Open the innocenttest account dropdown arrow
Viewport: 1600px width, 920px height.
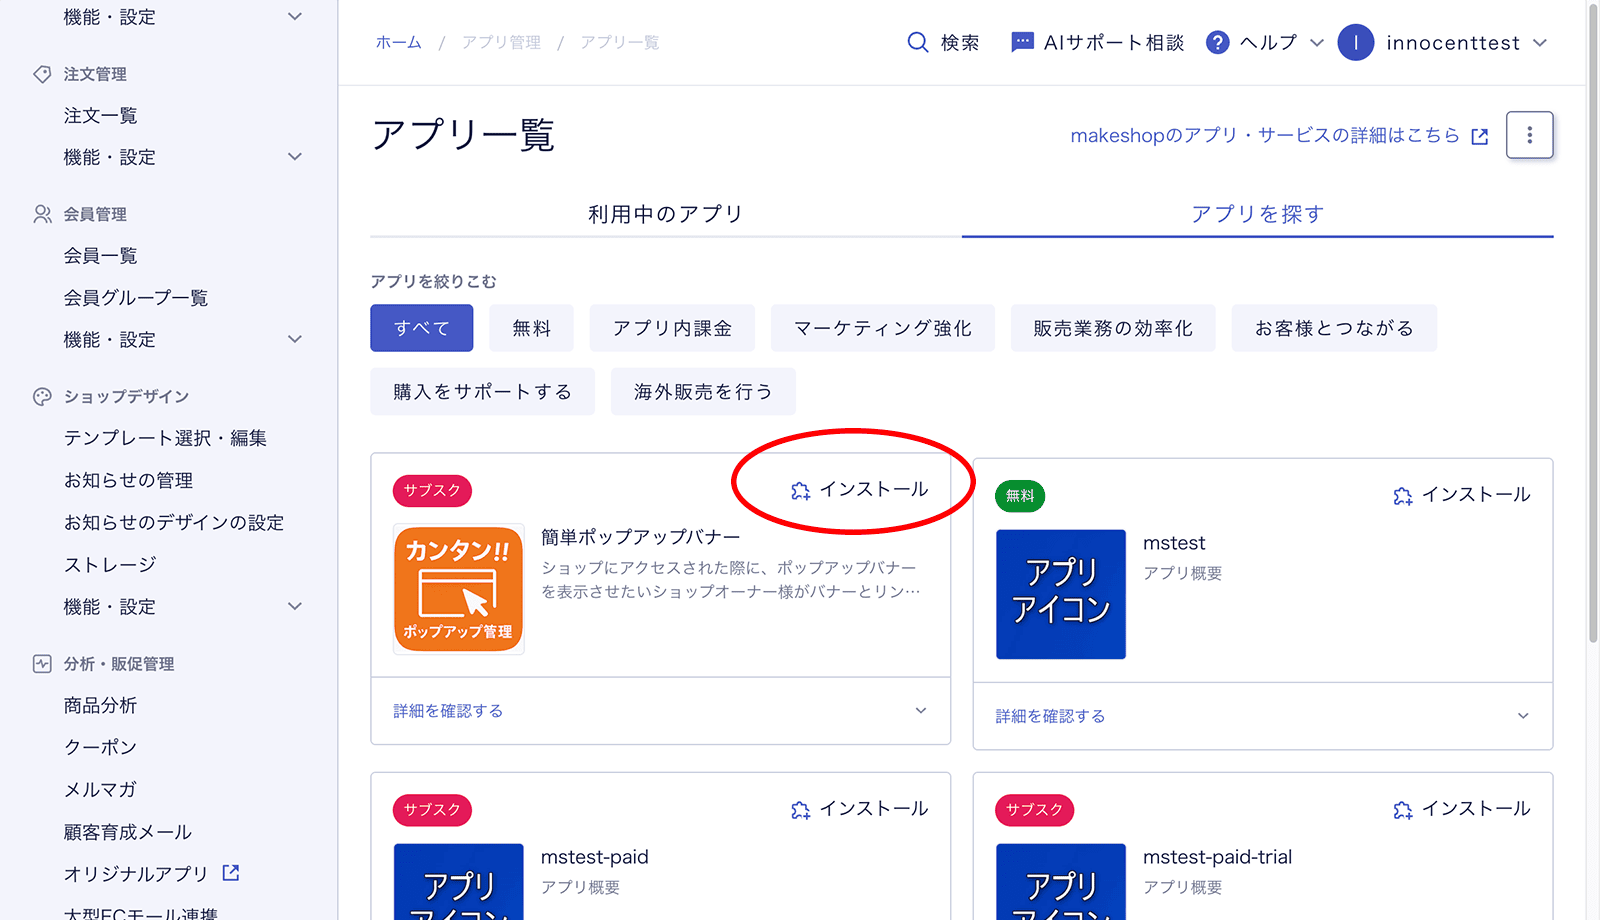pos(1540,43)
